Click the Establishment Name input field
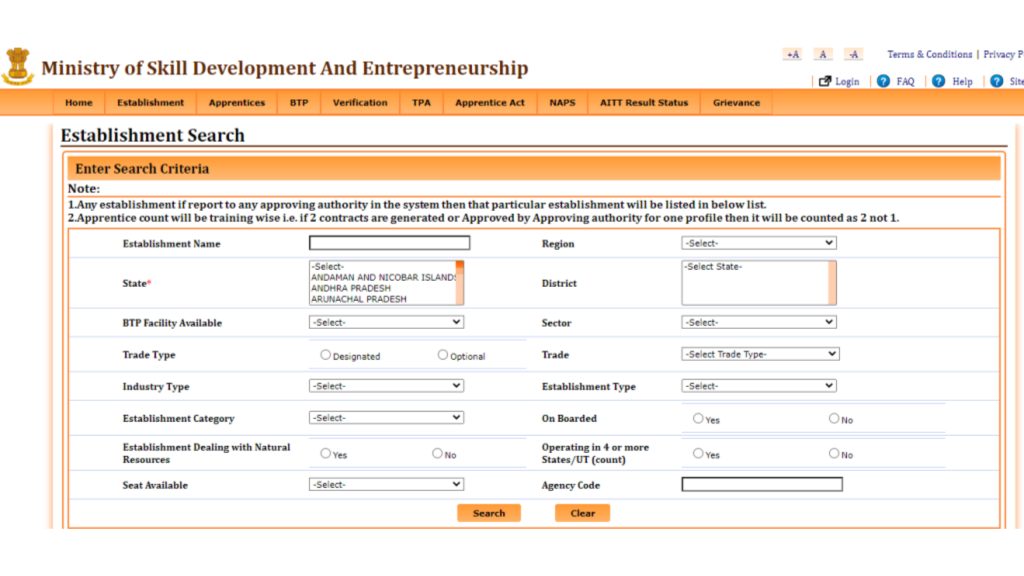This screenshot has width=1024, height=576. tap(389, 243)
